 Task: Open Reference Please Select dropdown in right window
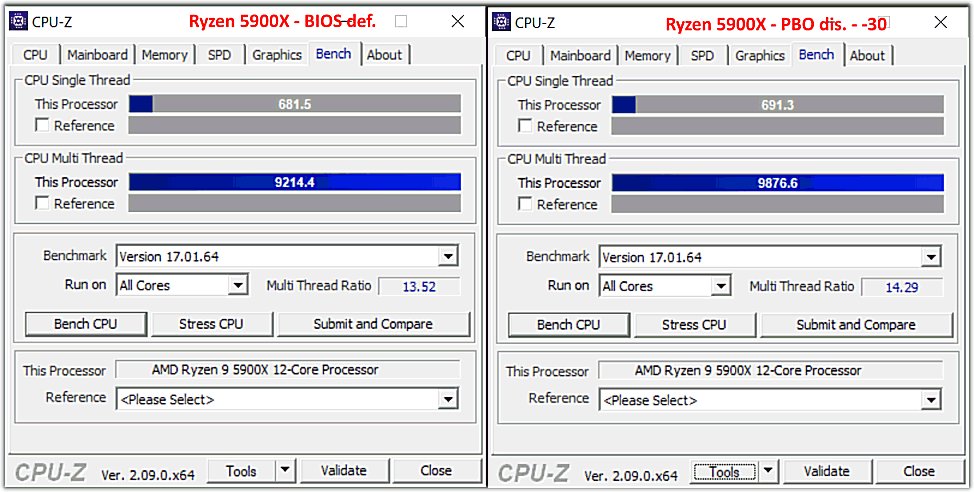(x=930, y=400)
